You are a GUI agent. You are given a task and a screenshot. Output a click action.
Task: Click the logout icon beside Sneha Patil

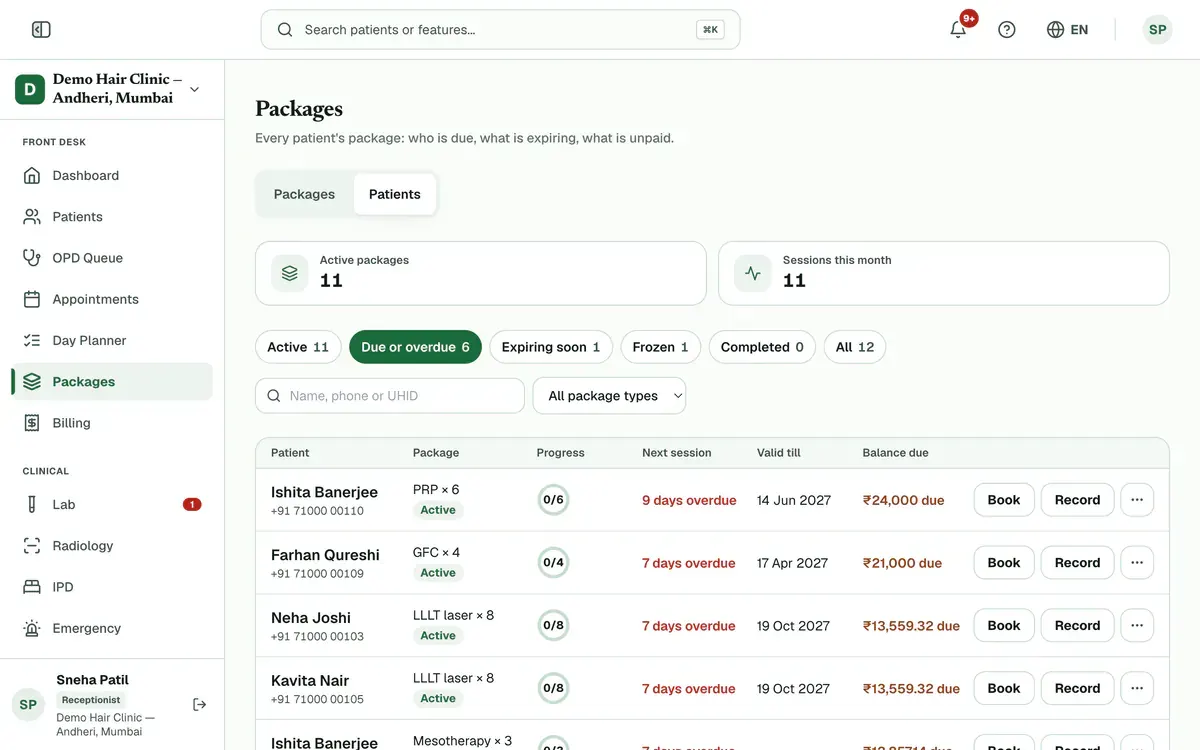click(x=199, y=705)
